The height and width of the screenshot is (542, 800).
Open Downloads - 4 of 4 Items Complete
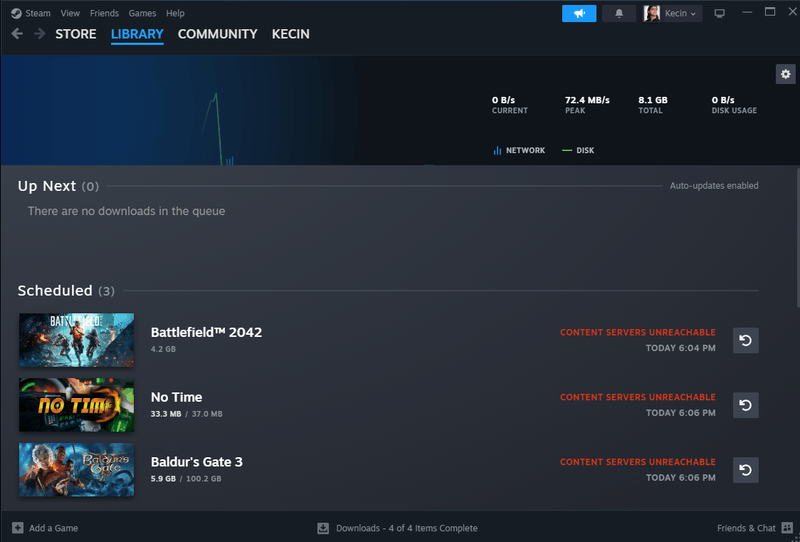[407, 528]
